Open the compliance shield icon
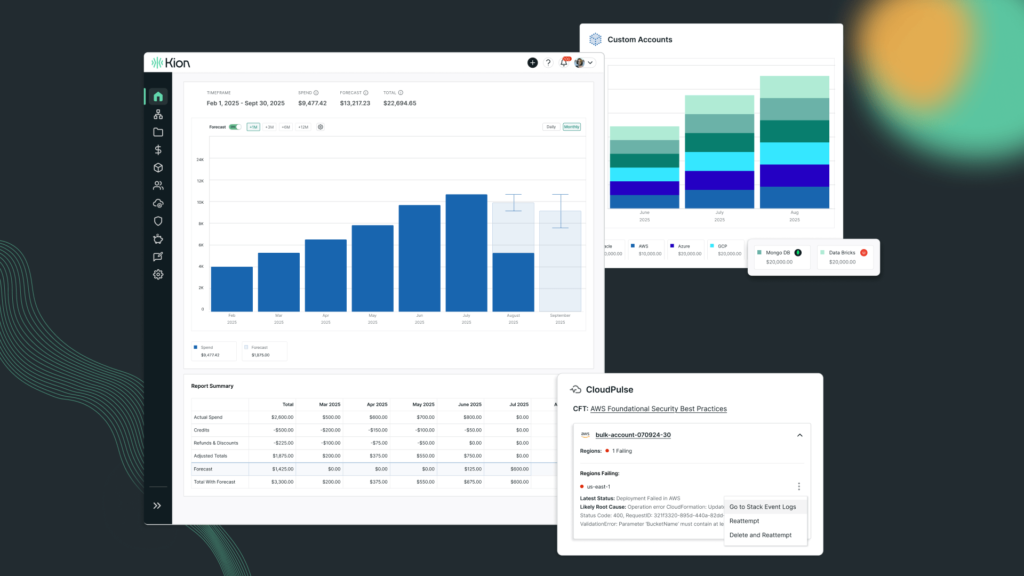This screenshot has height=576, width=1024. click(157, 222)
